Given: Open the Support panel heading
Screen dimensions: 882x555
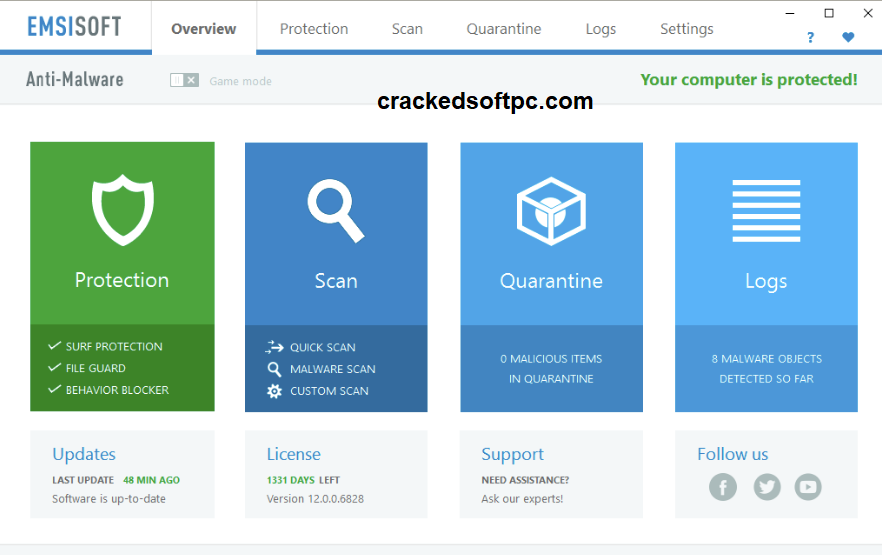Looking at the screenshot, I should [x=512, y=454].
